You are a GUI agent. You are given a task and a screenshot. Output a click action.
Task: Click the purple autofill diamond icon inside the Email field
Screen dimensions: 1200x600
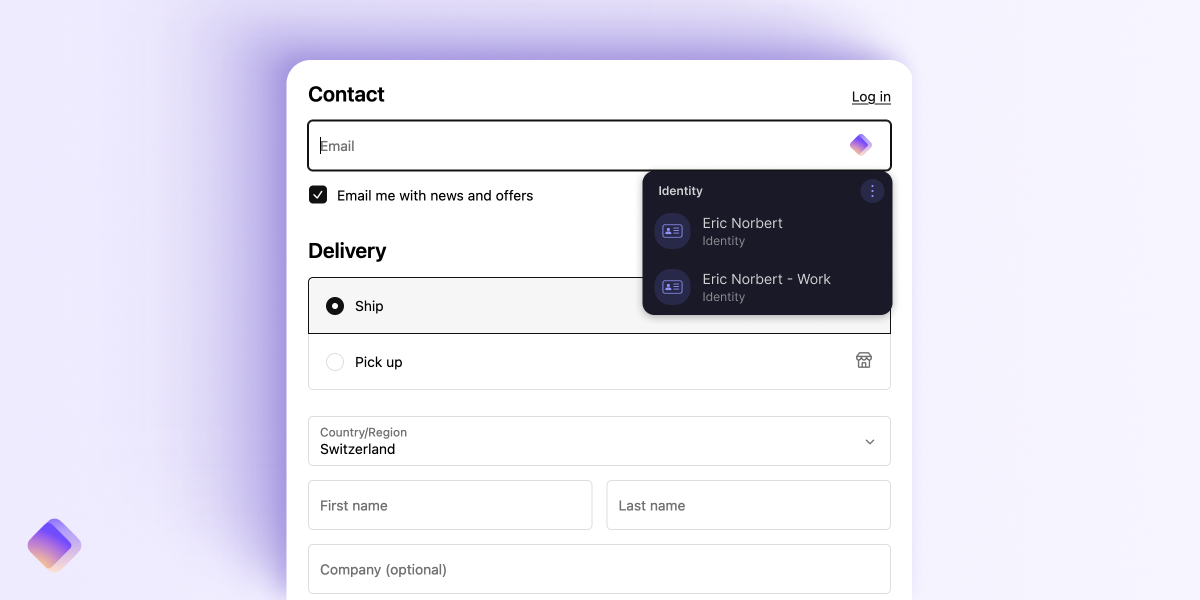[x=859, y=144]
